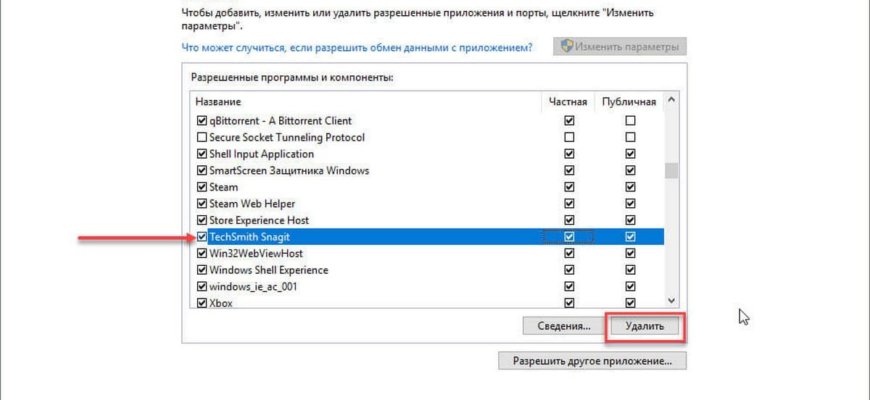This screenshot has height=400, width=870.
Task: Click the scroll down arrow of the list
Action: click(x=671, y=300)
